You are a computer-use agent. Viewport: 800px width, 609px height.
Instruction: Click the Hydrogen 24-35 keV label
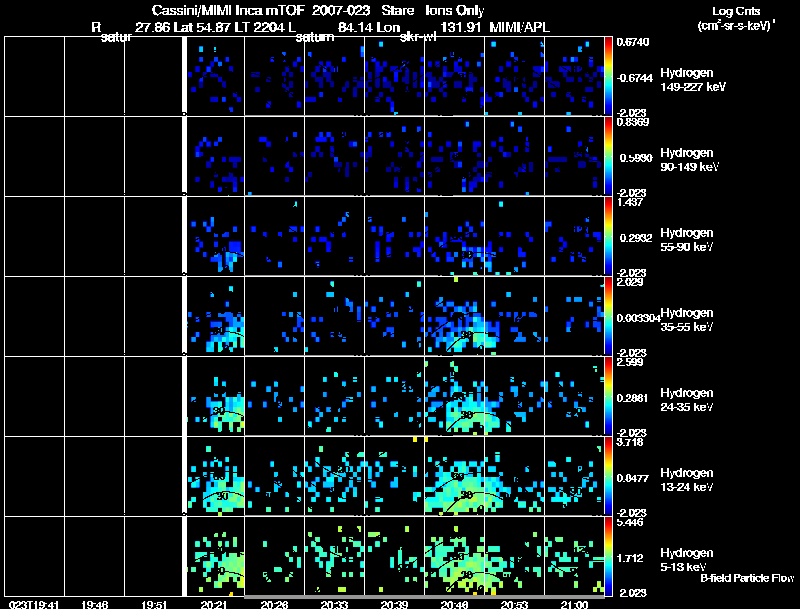(x=687, y=400)
